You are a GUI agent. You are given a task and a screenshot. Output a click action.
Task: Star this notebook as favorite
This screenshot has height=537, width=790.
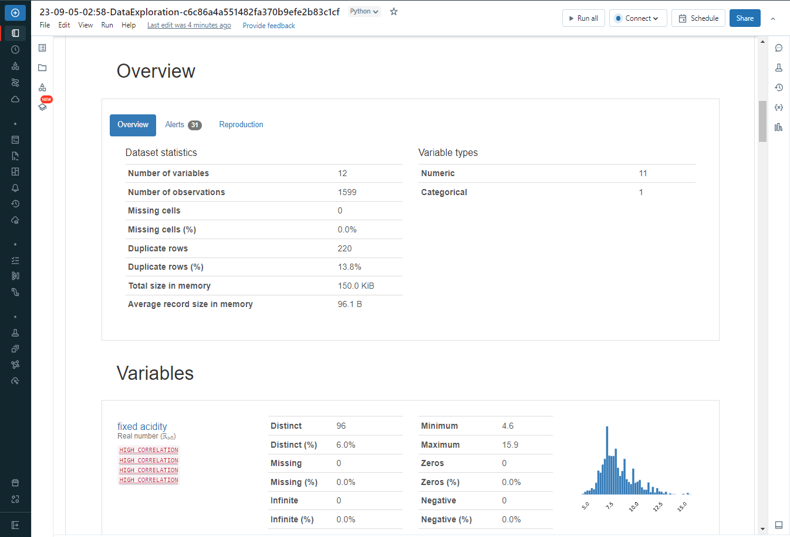(394, 12)
